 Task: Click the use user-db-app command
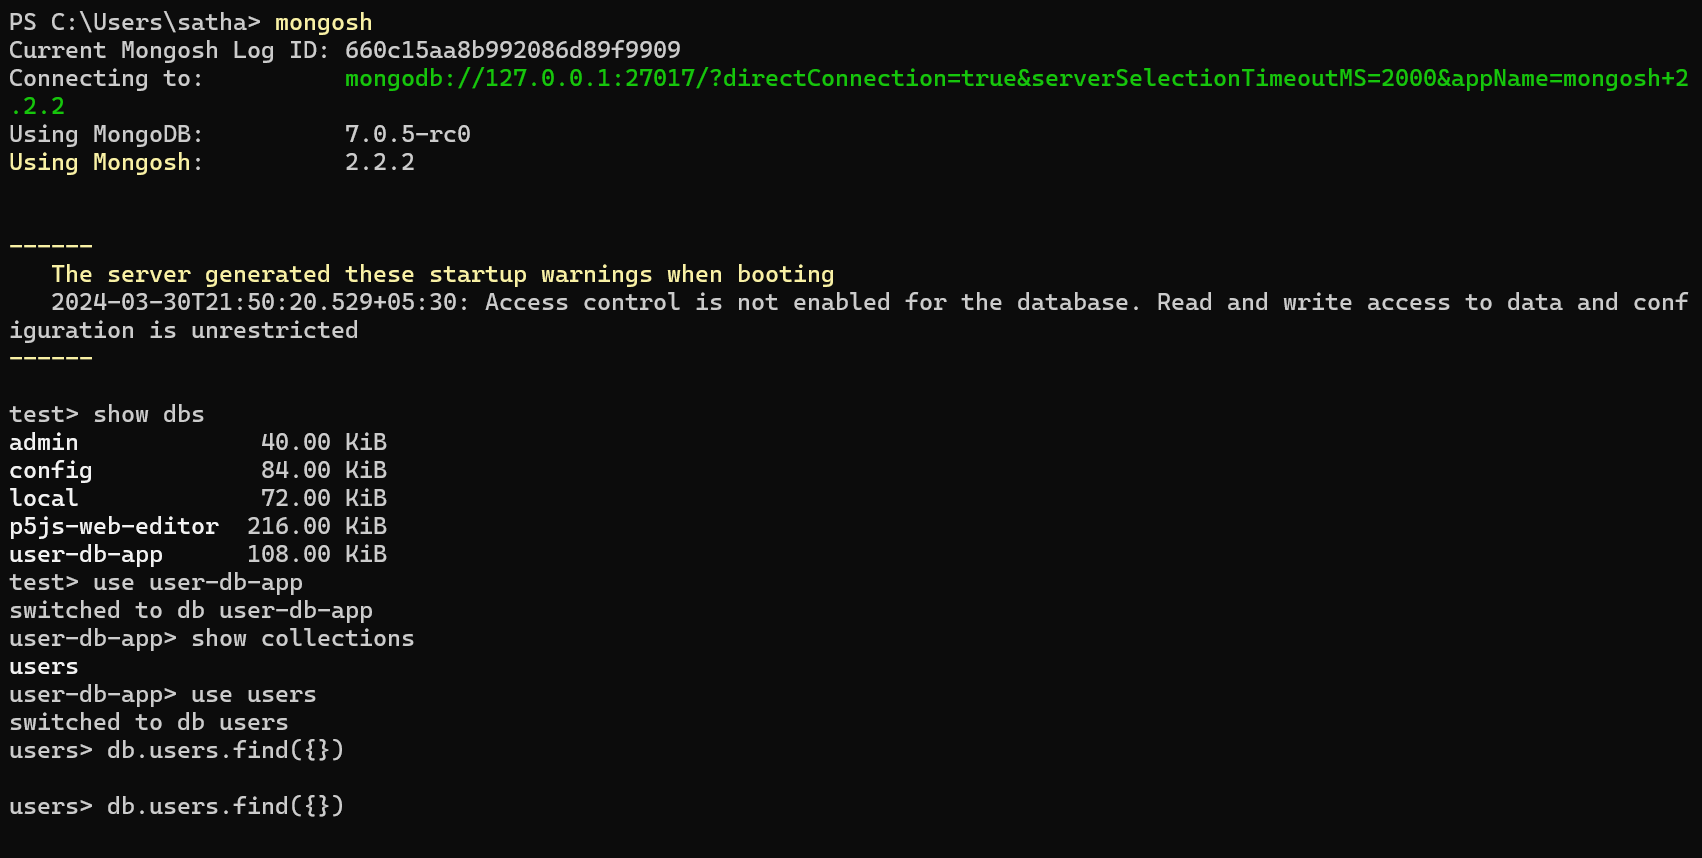click(x=197, y=583)
